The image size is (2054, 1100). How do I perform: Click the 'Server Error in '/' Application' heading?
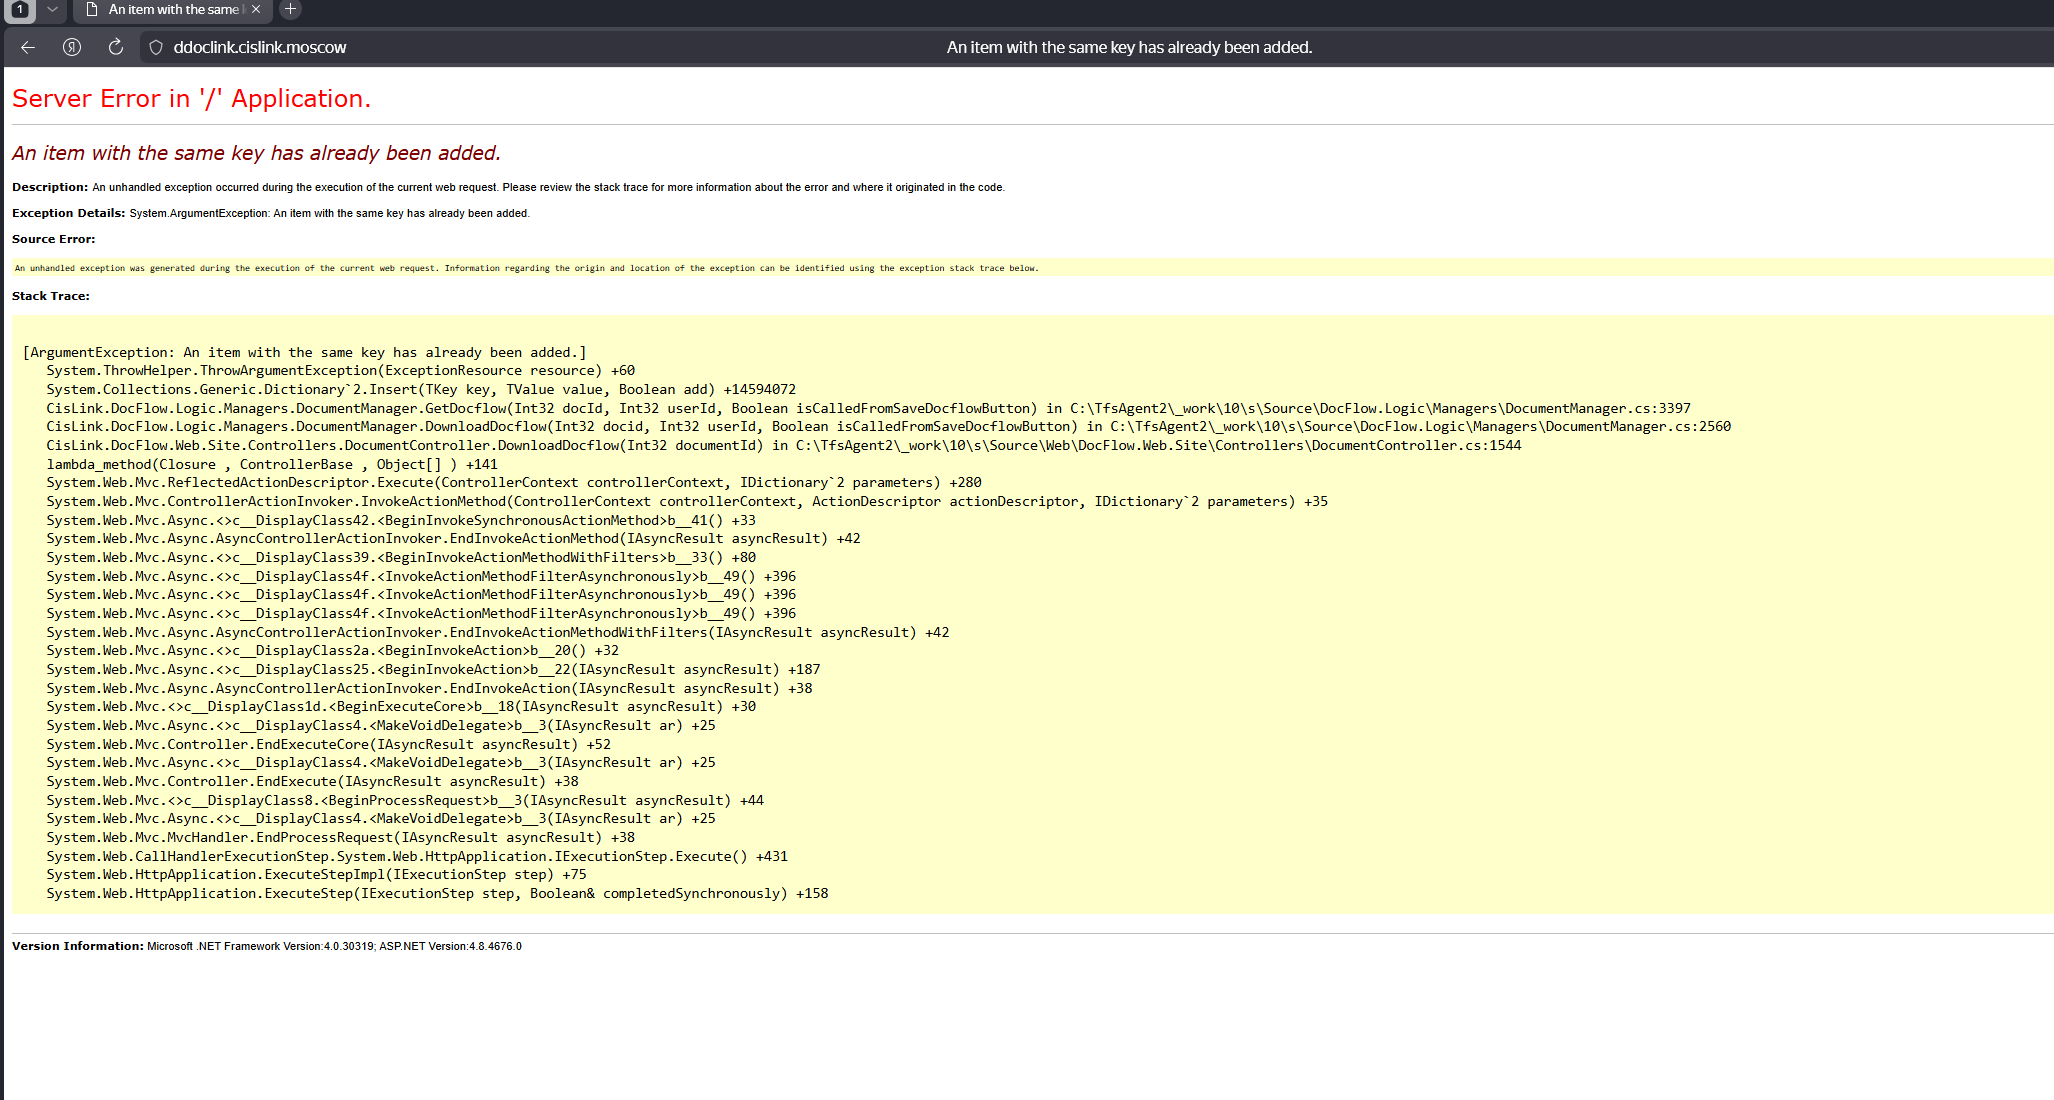(191, 99)
